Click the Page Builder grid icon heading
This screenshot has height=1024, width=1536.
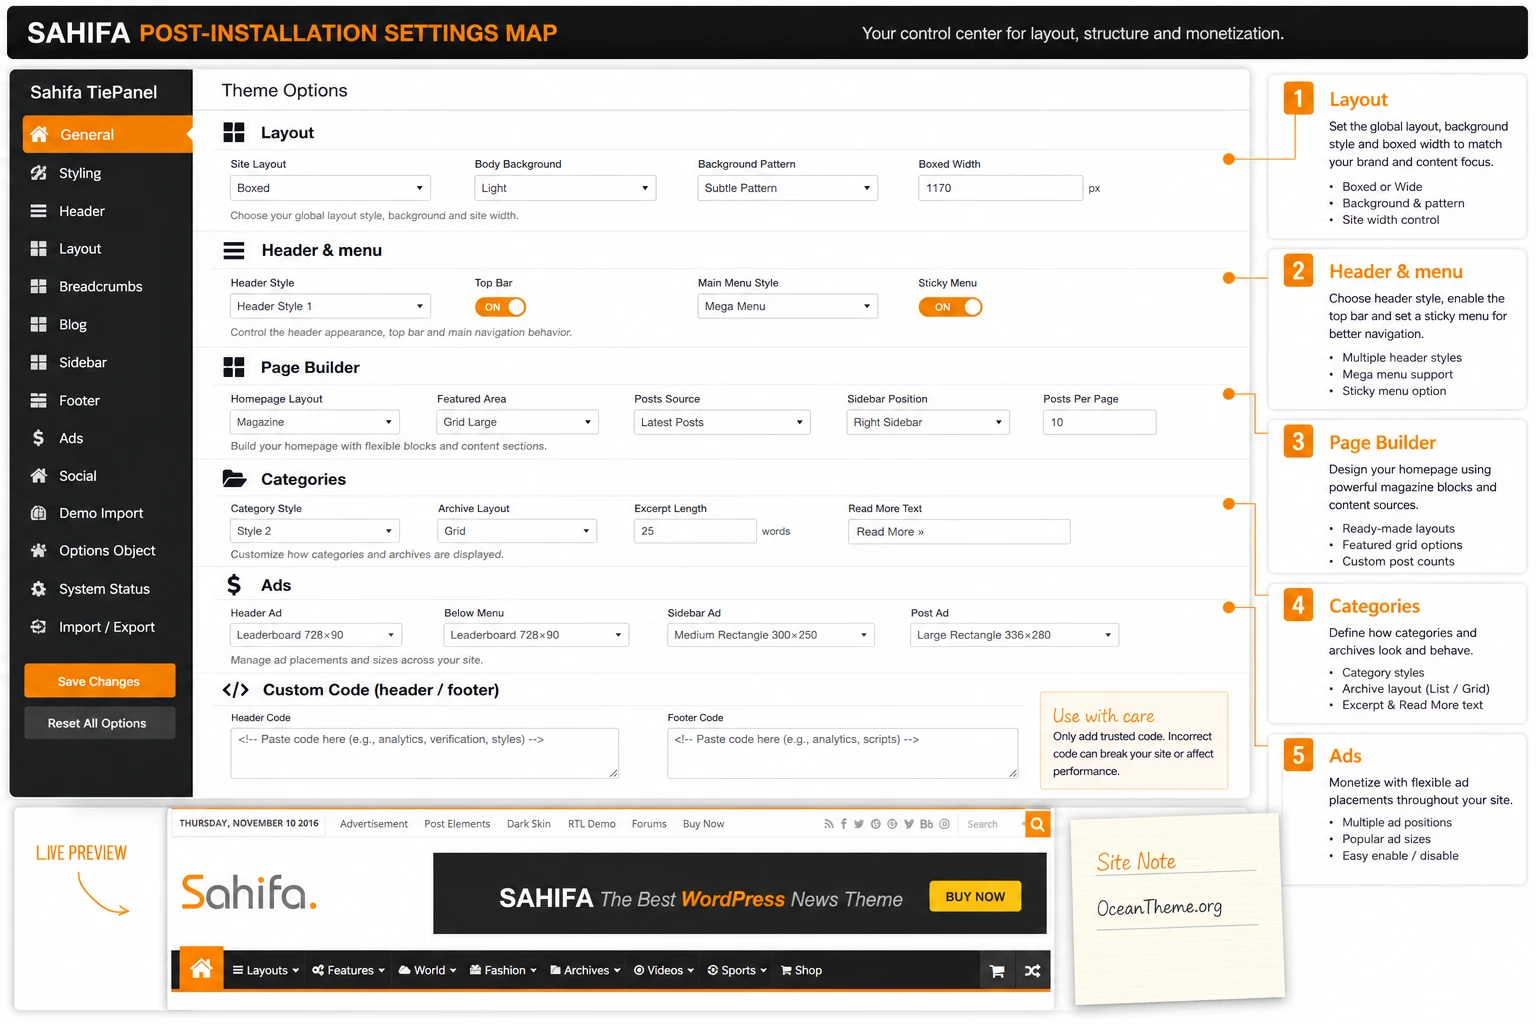click(234, 367)
